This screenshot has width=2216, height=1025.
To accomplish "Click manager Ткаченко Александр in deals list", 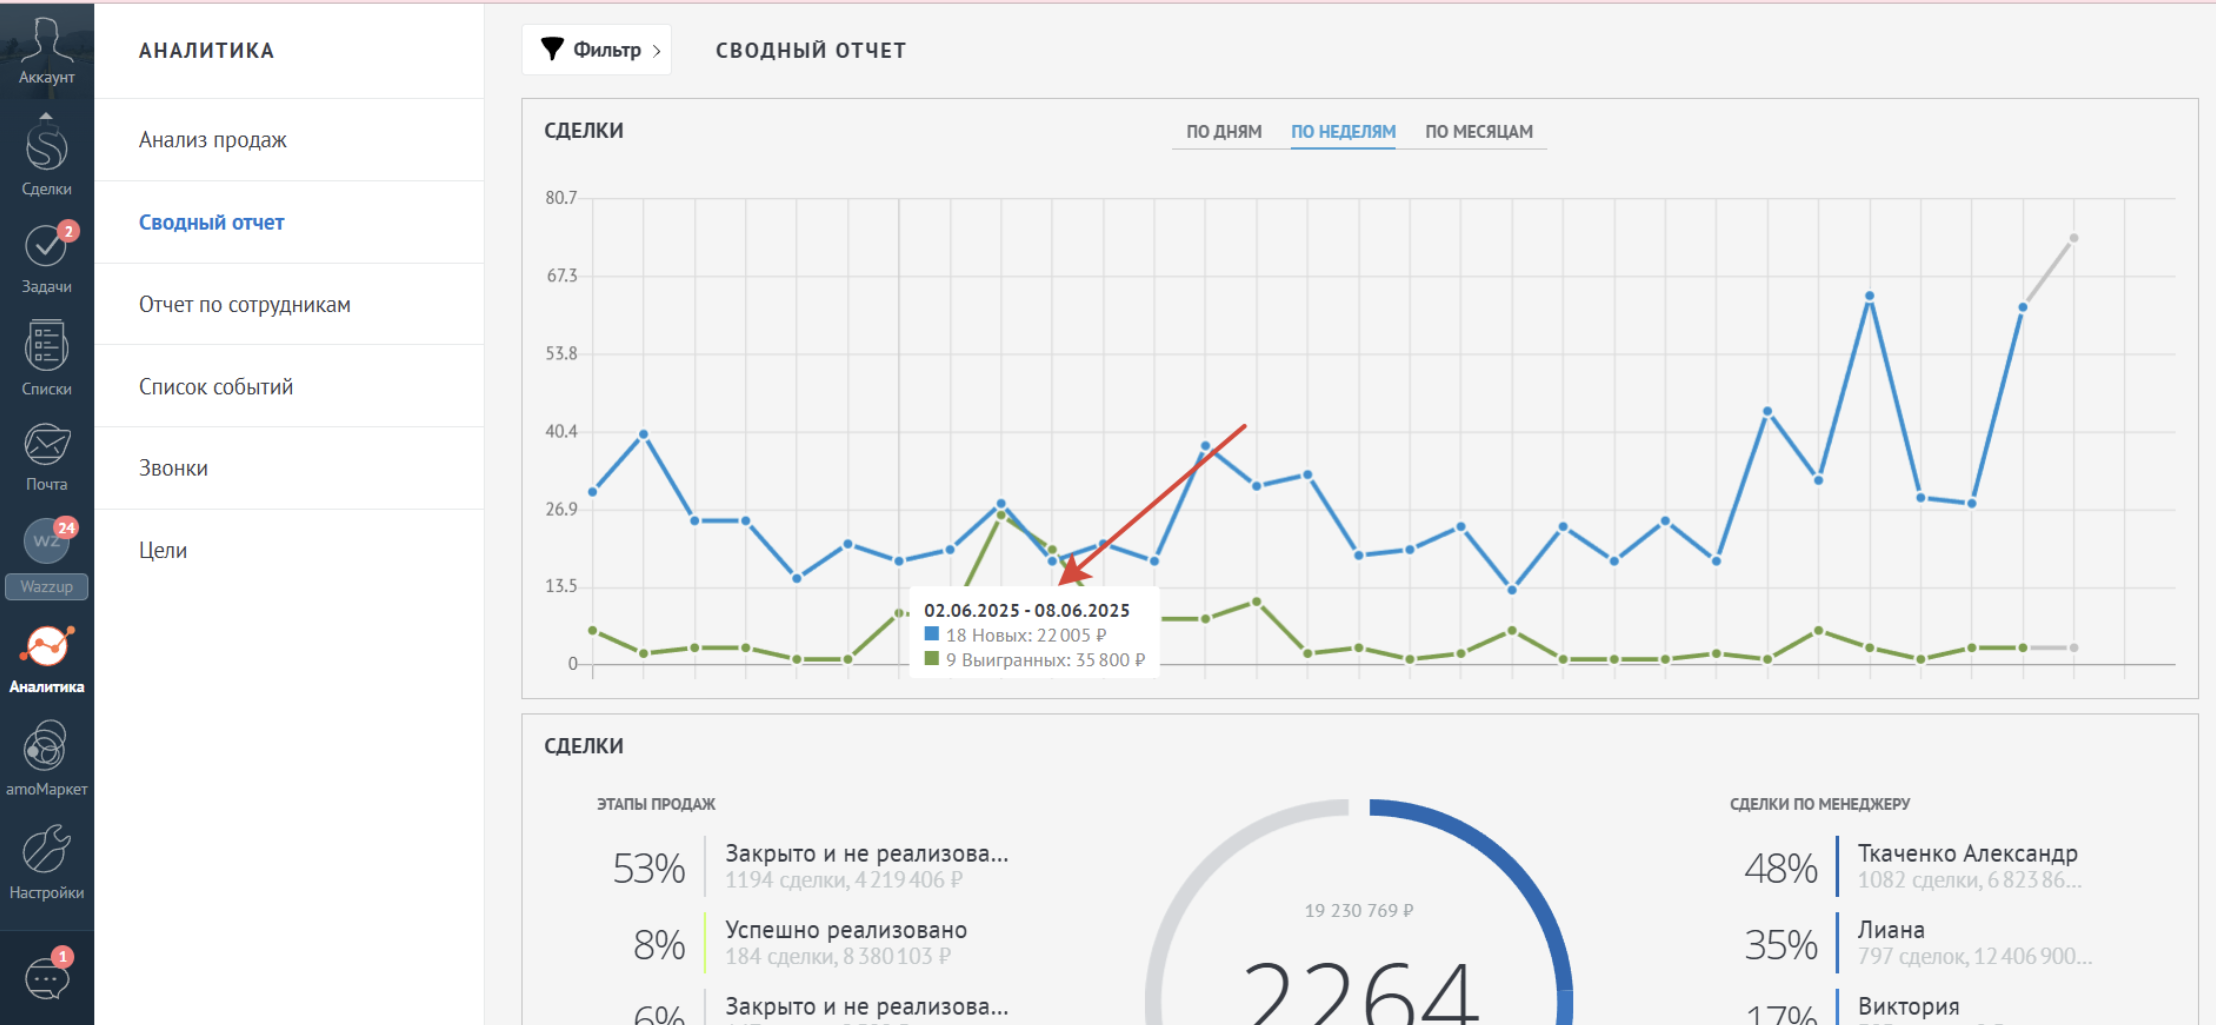I will coord(1966,854).
